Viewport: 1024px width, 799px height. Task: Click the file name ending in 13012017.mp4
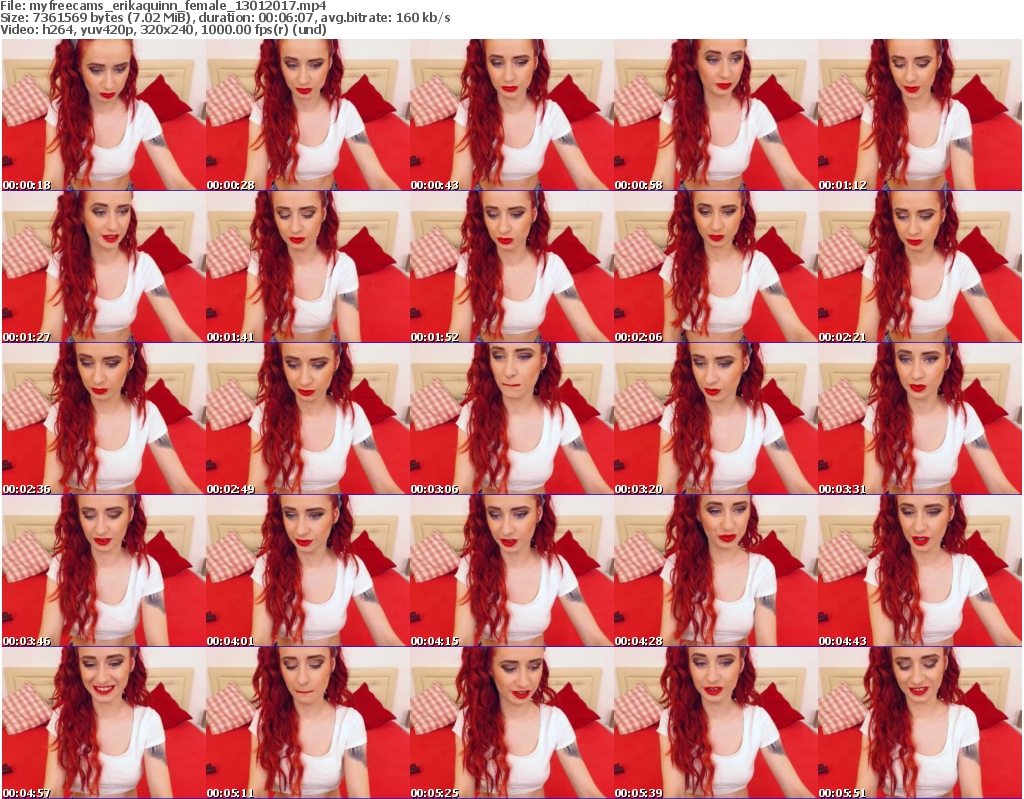178,6
